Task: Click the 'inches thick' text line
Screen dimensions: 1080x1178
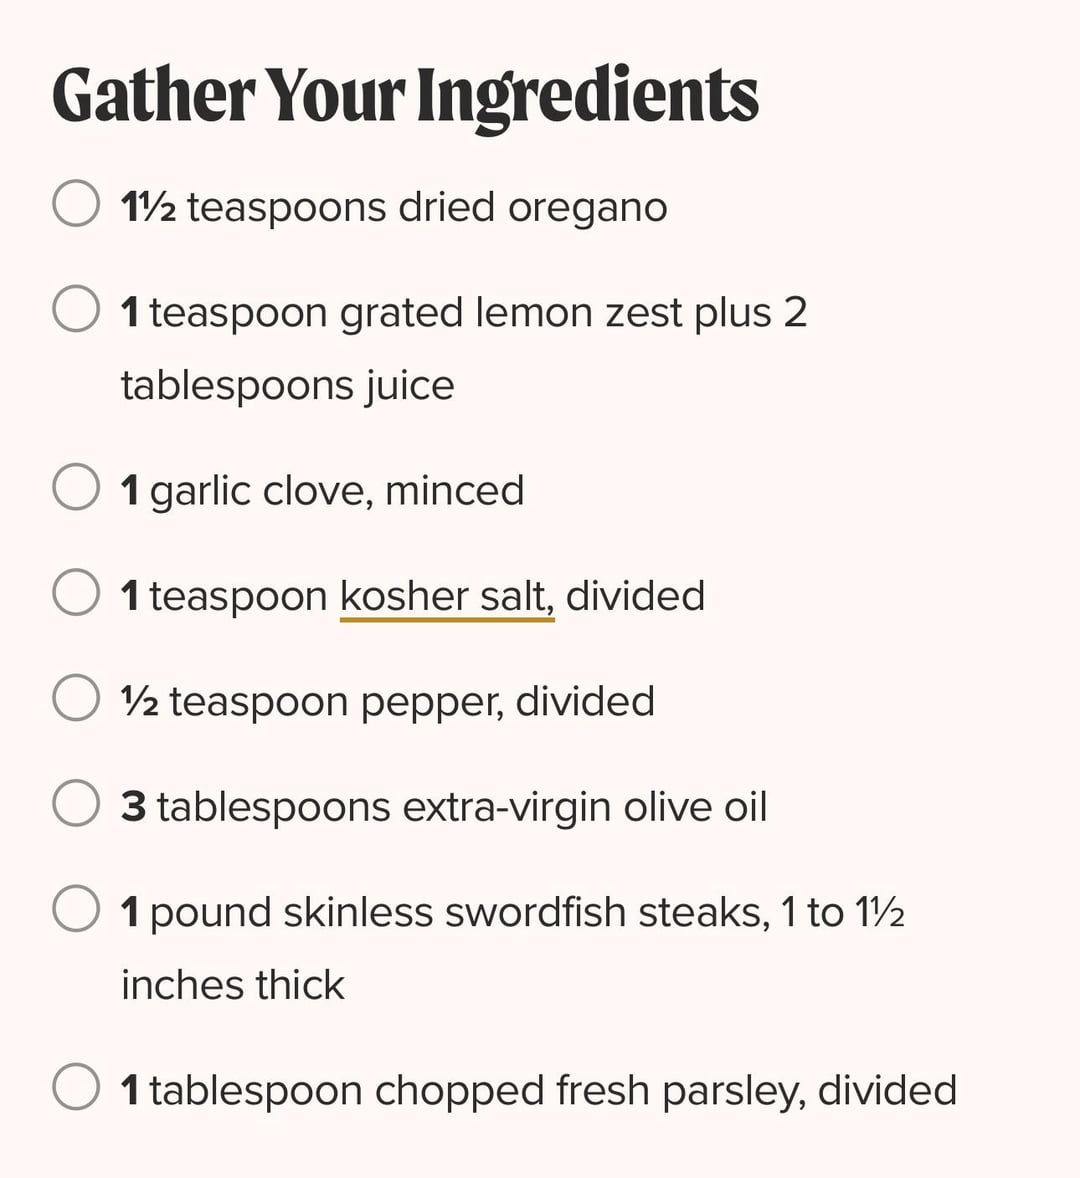Action: pos(232,986)
